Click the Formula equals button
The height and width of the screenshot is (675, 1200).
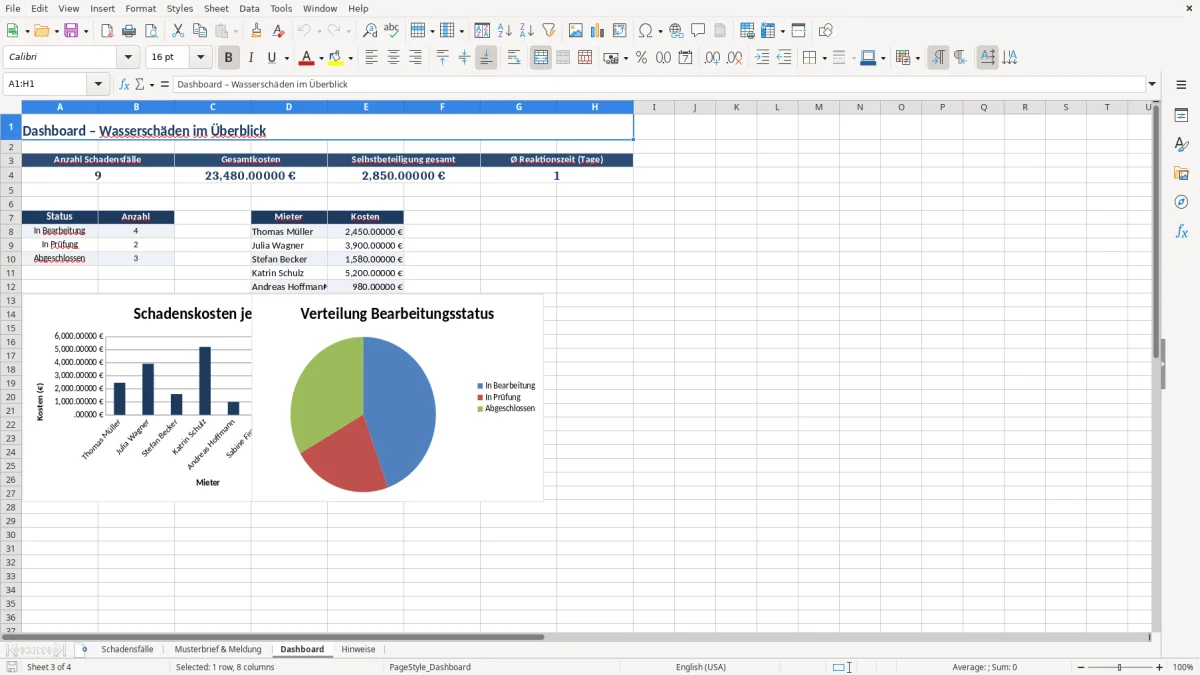pyautogui.click(x=165, y=85)
